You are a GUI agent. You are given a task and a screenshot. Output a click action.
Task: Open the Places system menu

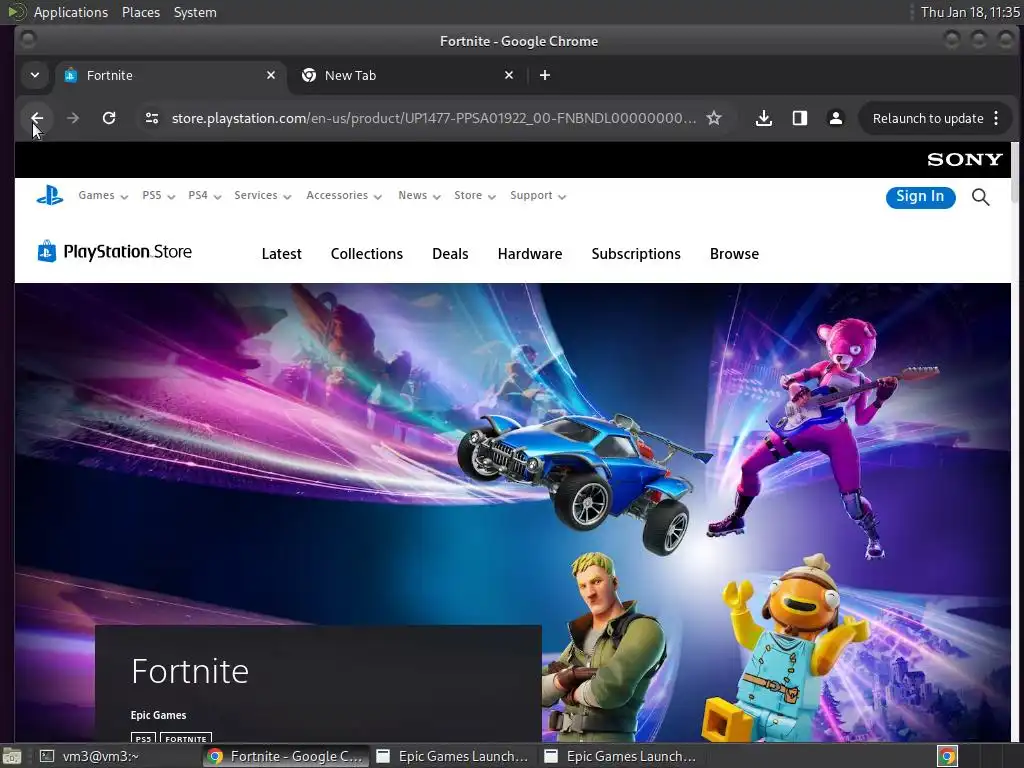[x=140, y=12]
